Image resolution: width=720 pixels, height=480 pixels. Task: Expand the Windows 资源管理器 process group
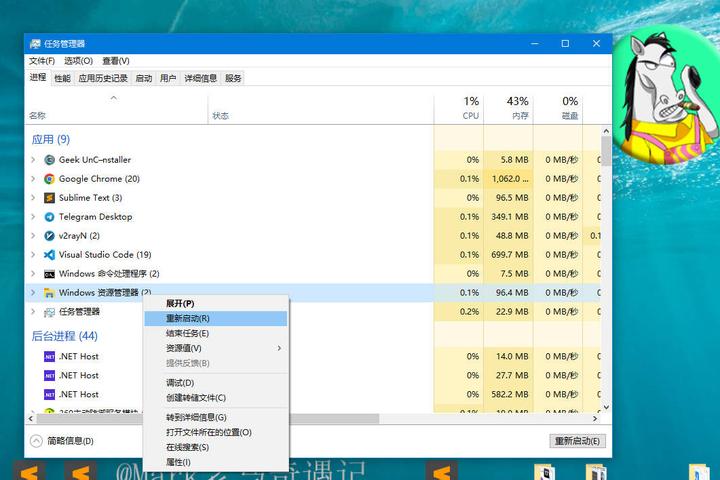tap(33, 293)
